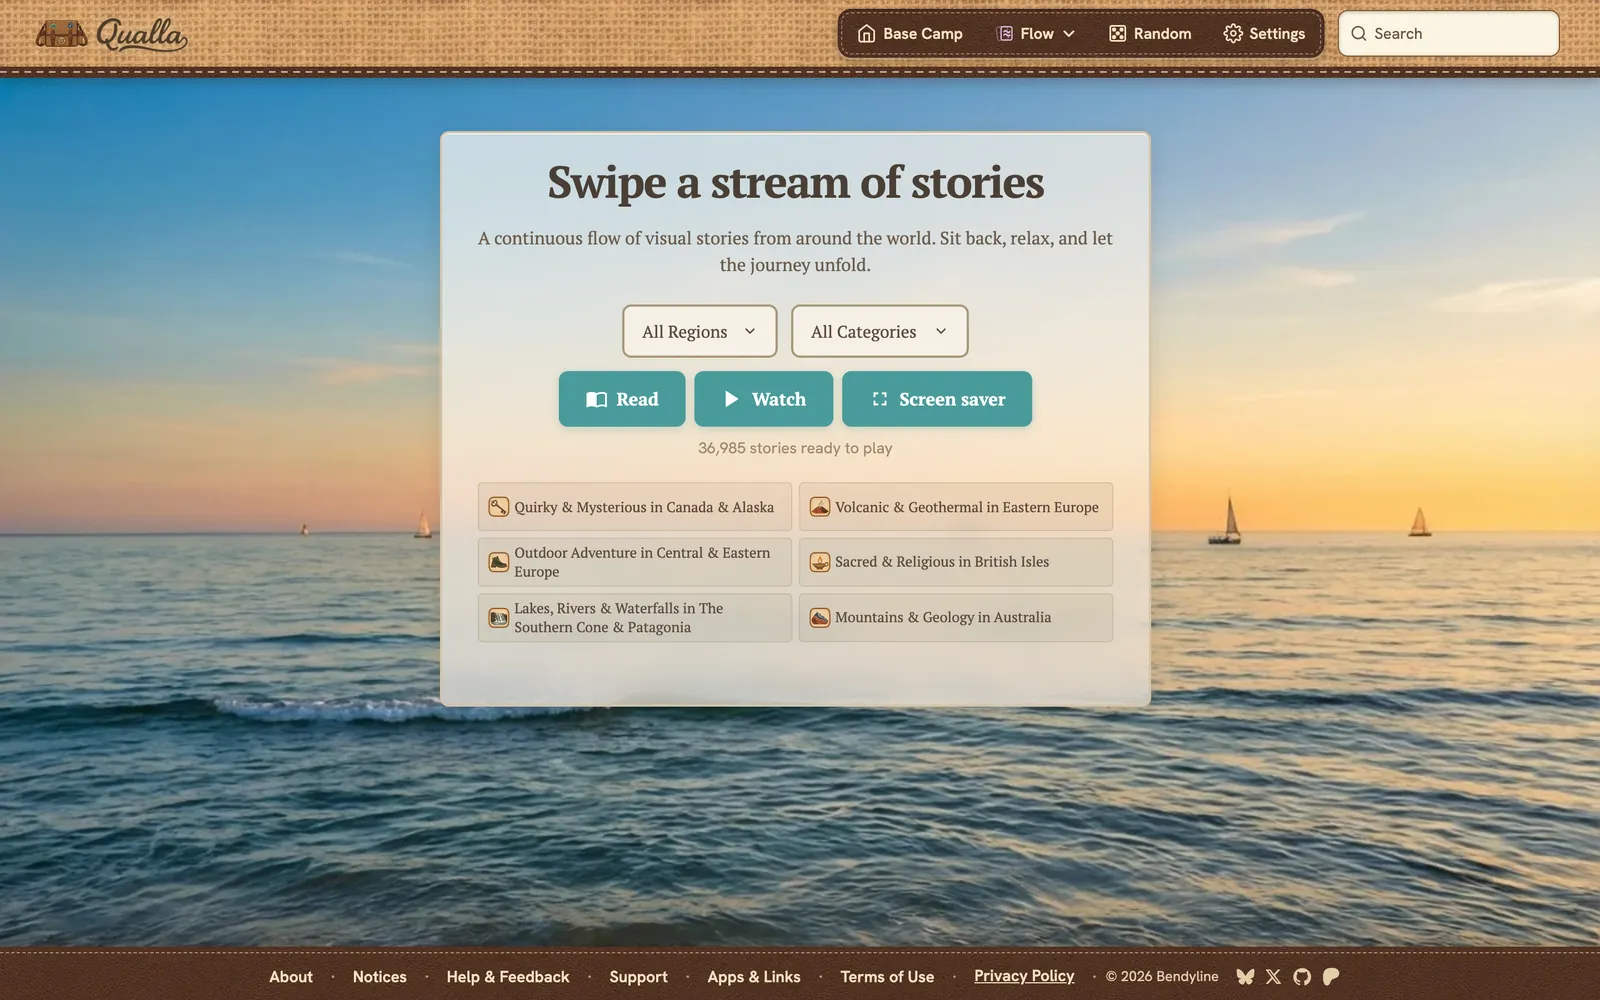
Task: Open Volcanic & Geothermal in Eastern Europe
Action: click(956, 507)
